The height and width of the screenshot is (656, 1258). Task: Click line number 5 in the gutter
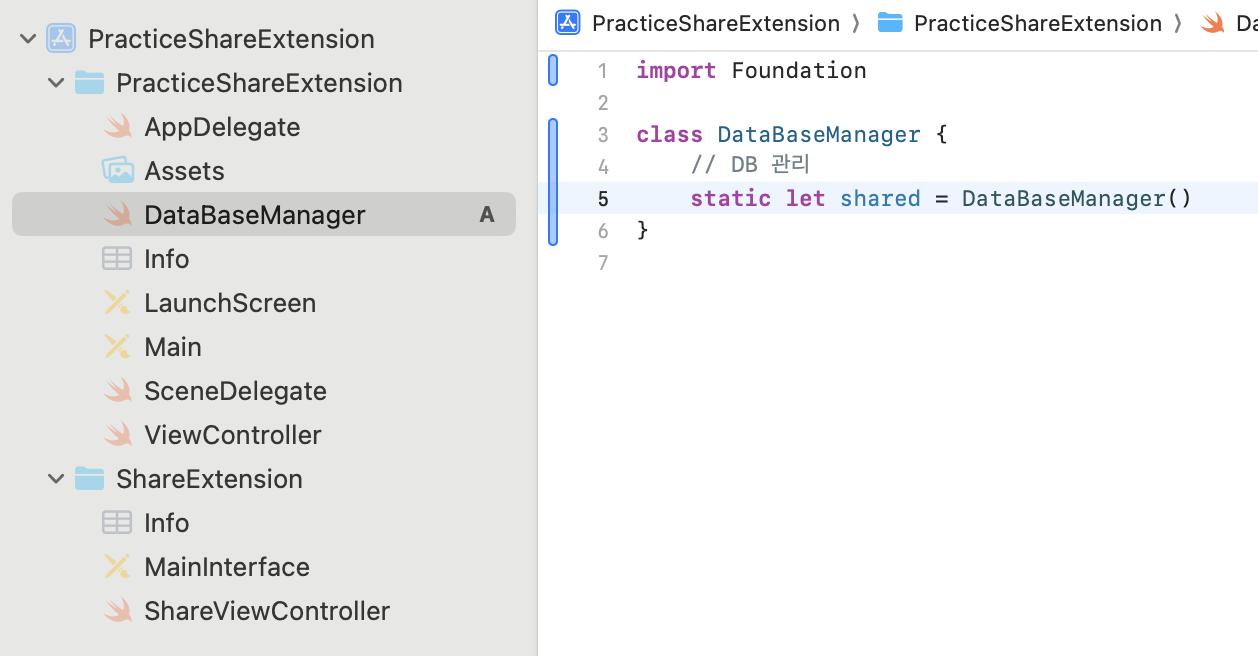603,199
